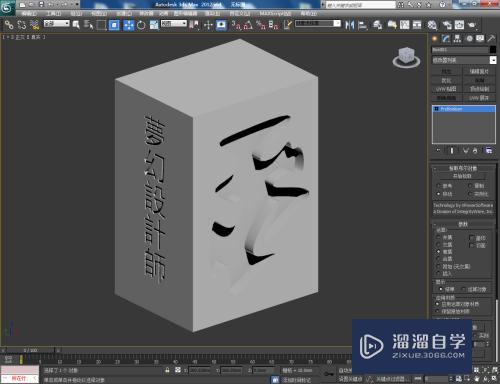Enable the 盖印 checkbox
This screenshot has width=500, height=384.
pos(471,238)
